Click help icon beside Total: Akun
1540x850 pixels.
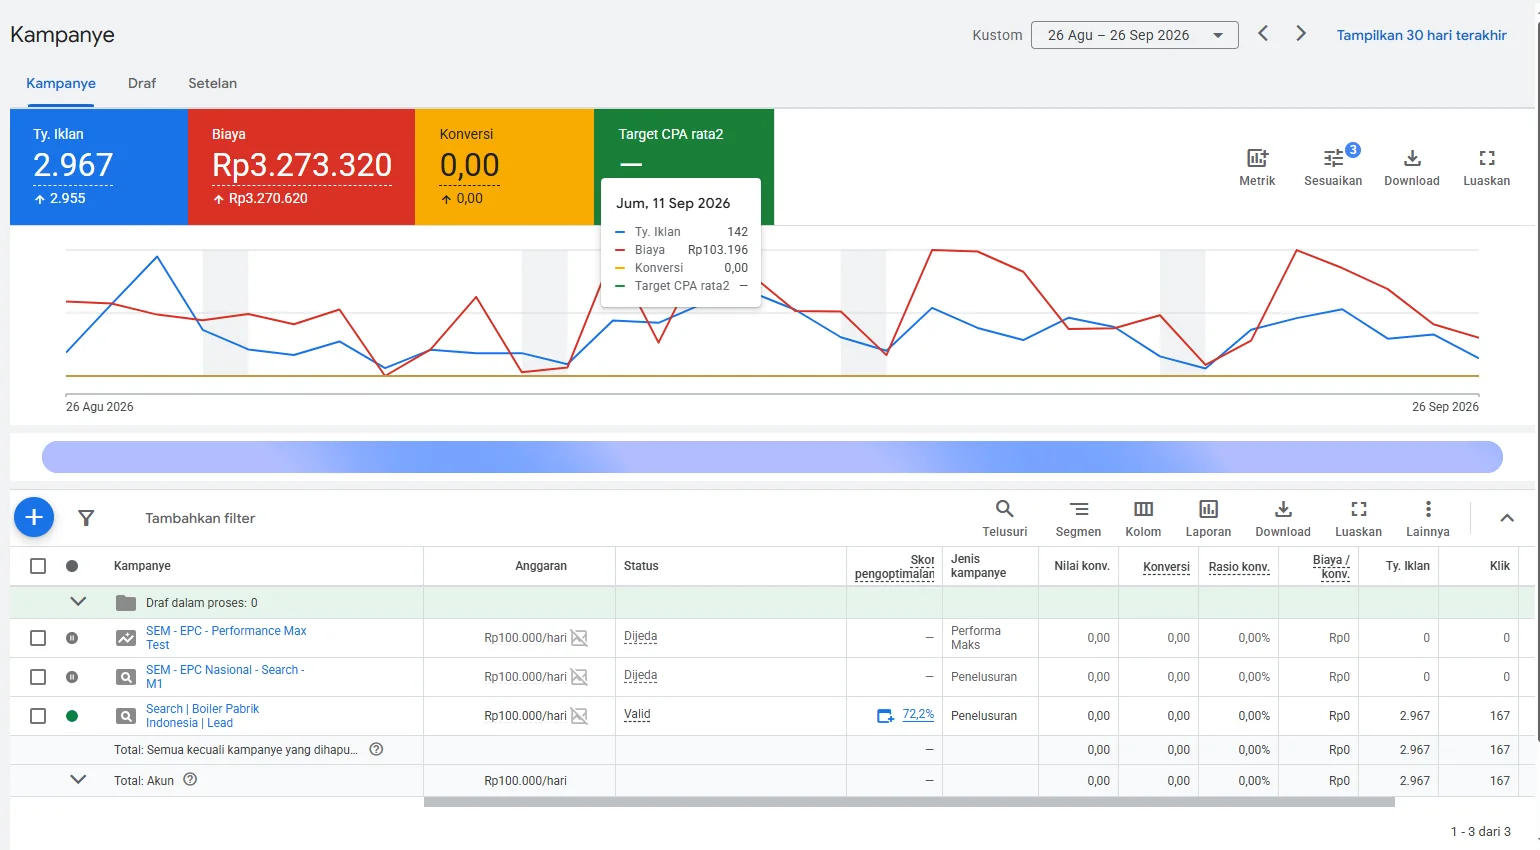click(x=190, y=780)
